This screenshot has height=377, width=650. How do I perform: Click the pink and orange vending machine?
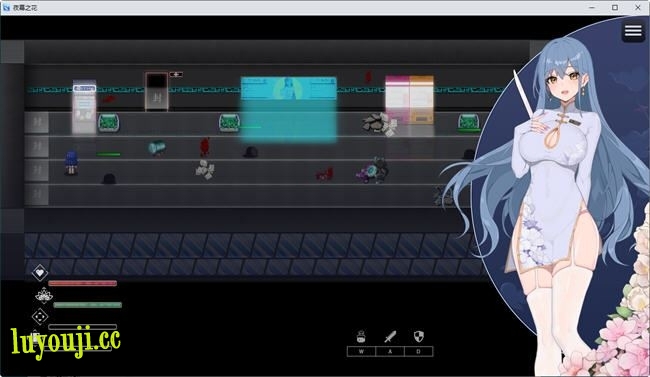(x=410, y=100)
